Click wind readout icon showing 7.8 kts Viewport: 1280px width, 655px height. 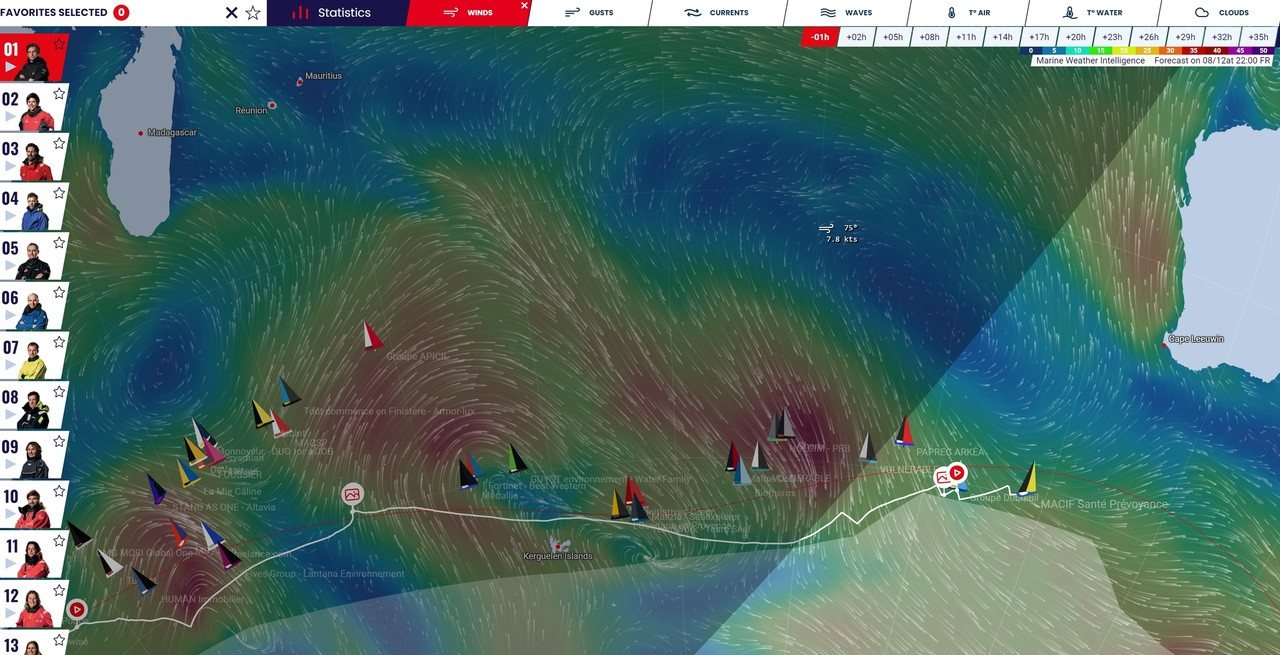(826, 228)
